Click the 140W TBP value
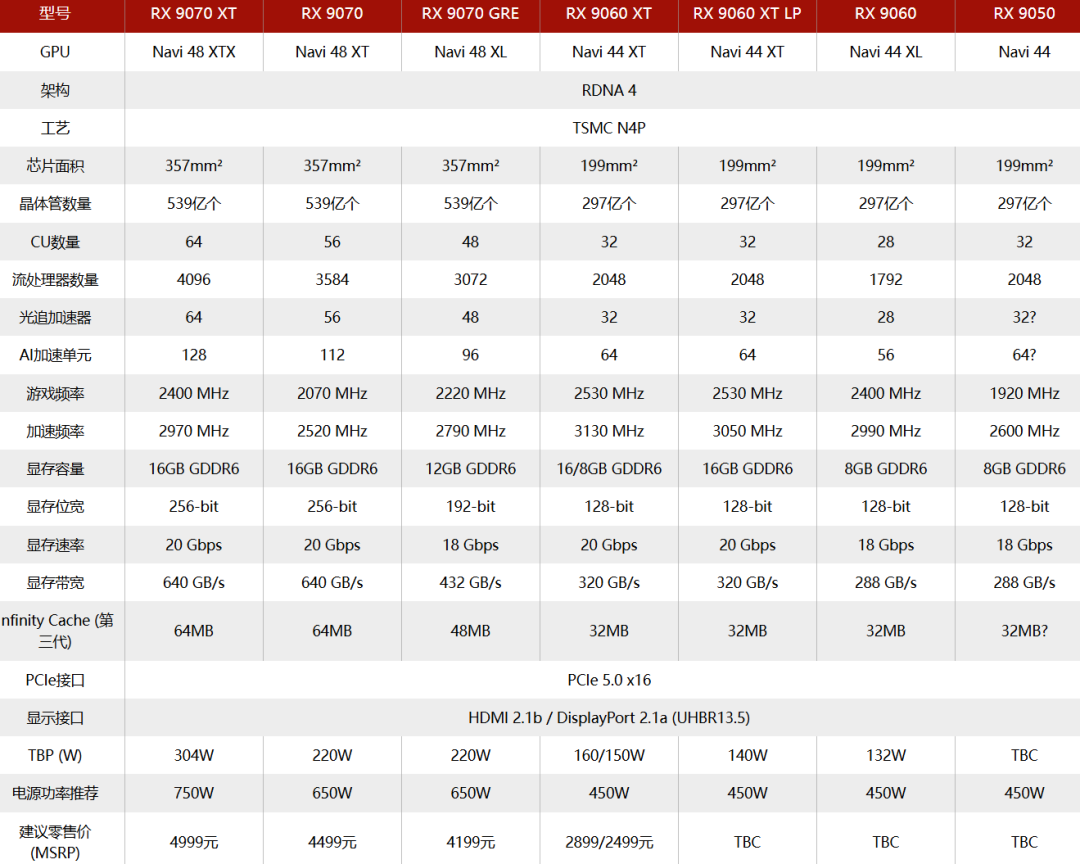1080x864 pixels. 747,756
